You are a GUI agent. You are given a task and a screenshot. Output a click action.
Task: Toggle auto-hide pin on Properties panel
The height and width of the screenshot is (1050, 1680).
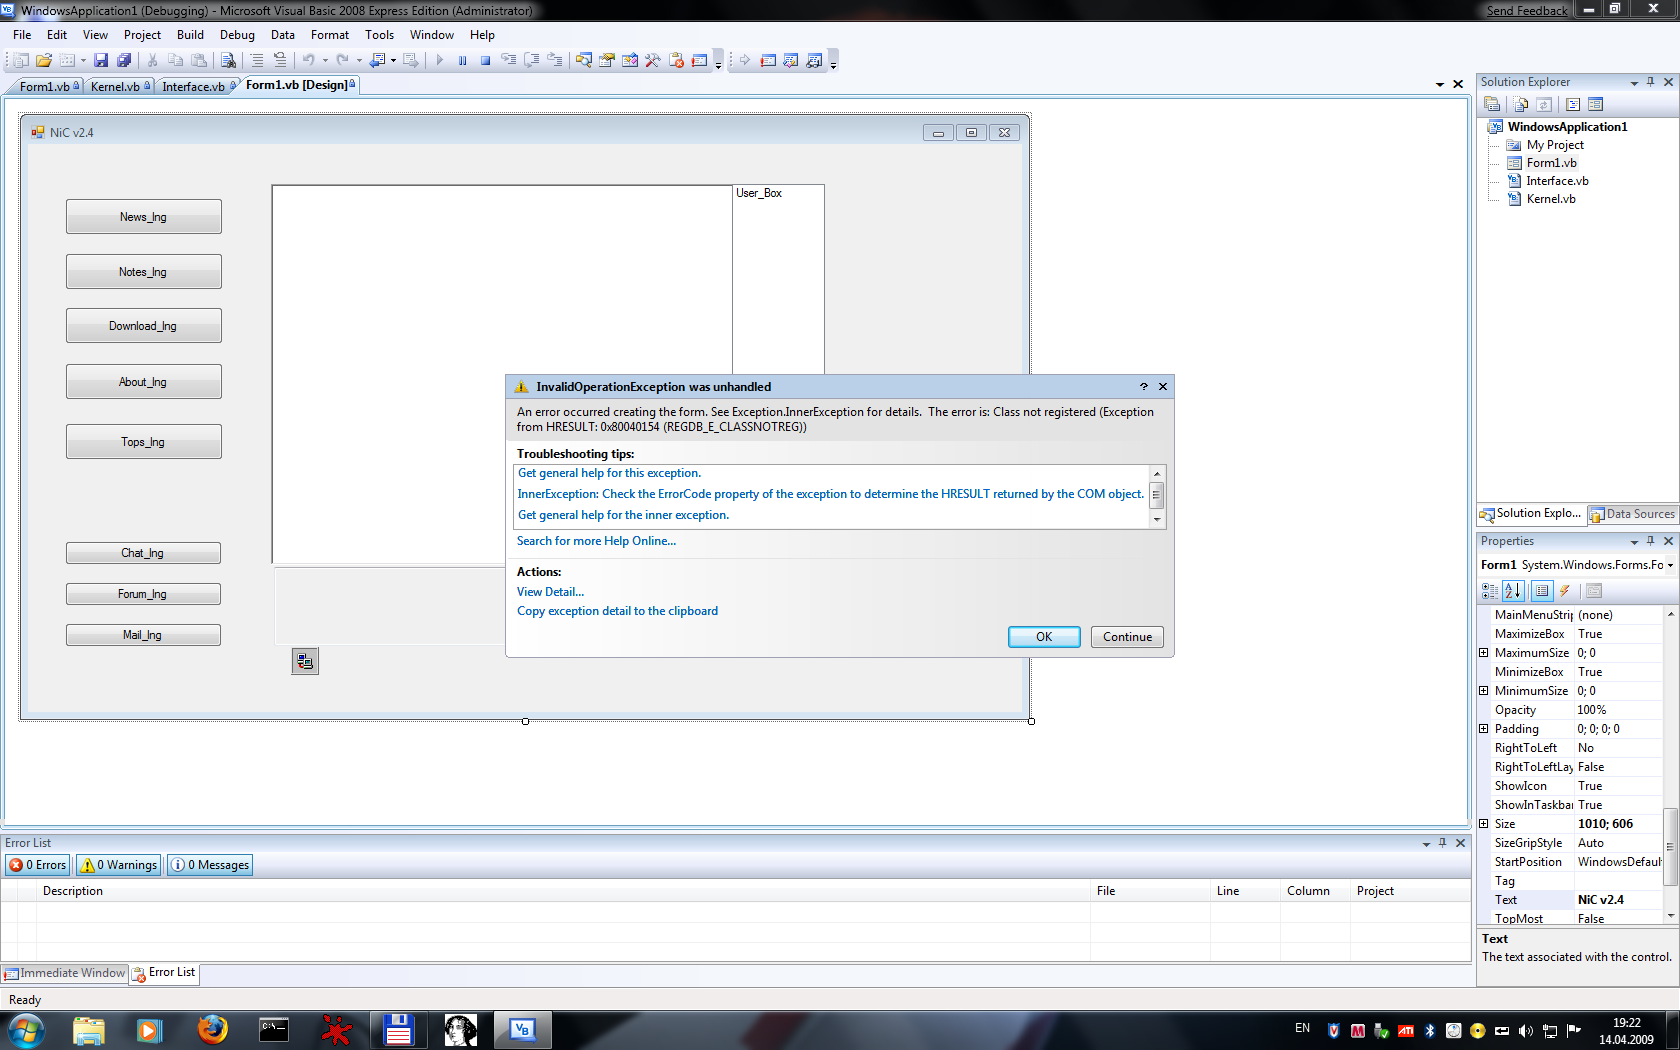[1651, 541]
